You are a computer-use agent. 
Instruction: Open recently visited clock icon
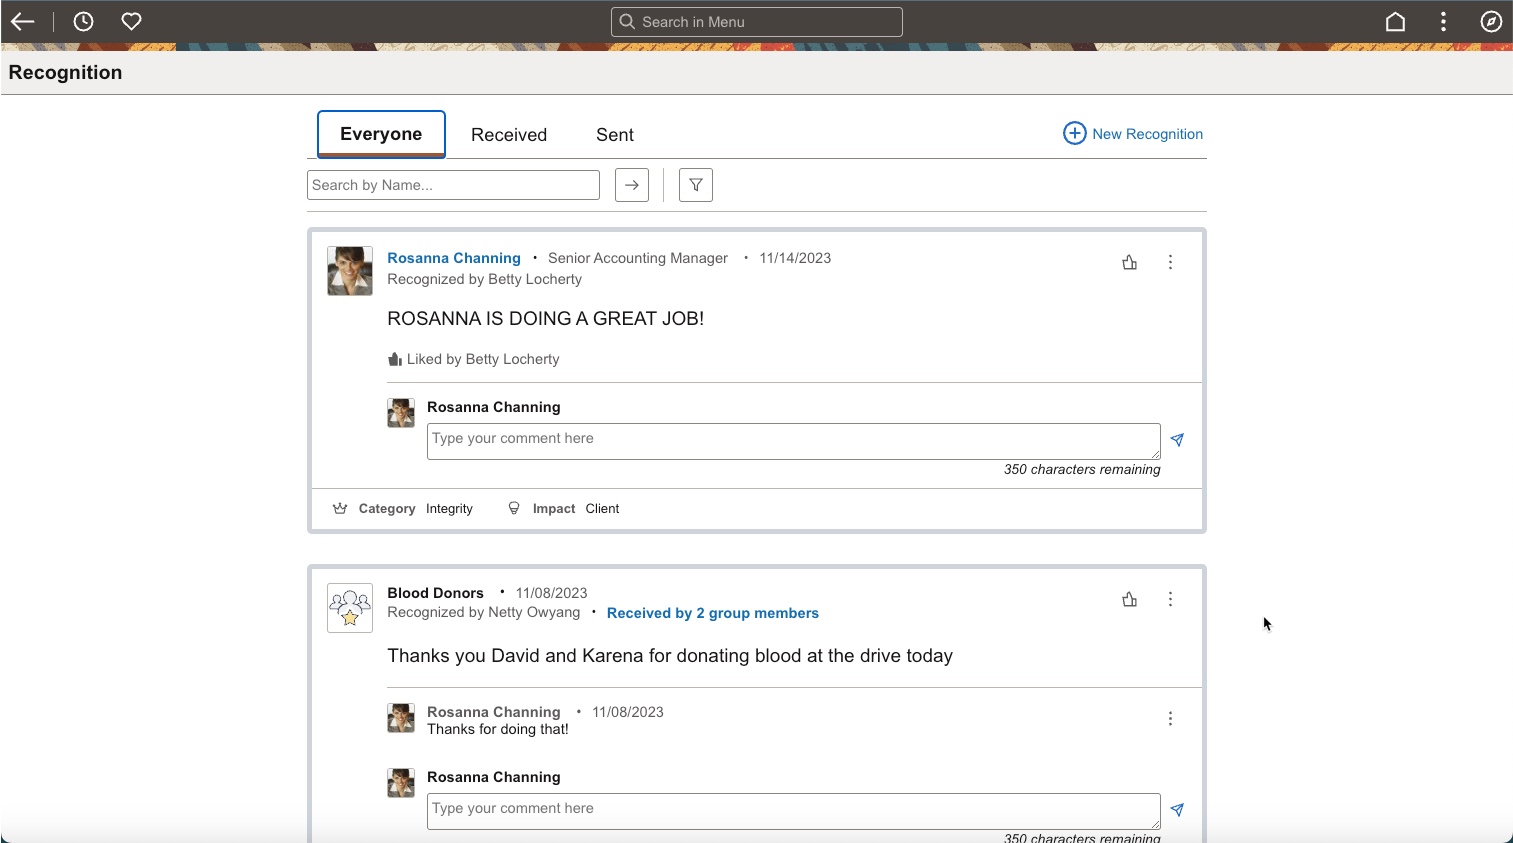(83, 22)
